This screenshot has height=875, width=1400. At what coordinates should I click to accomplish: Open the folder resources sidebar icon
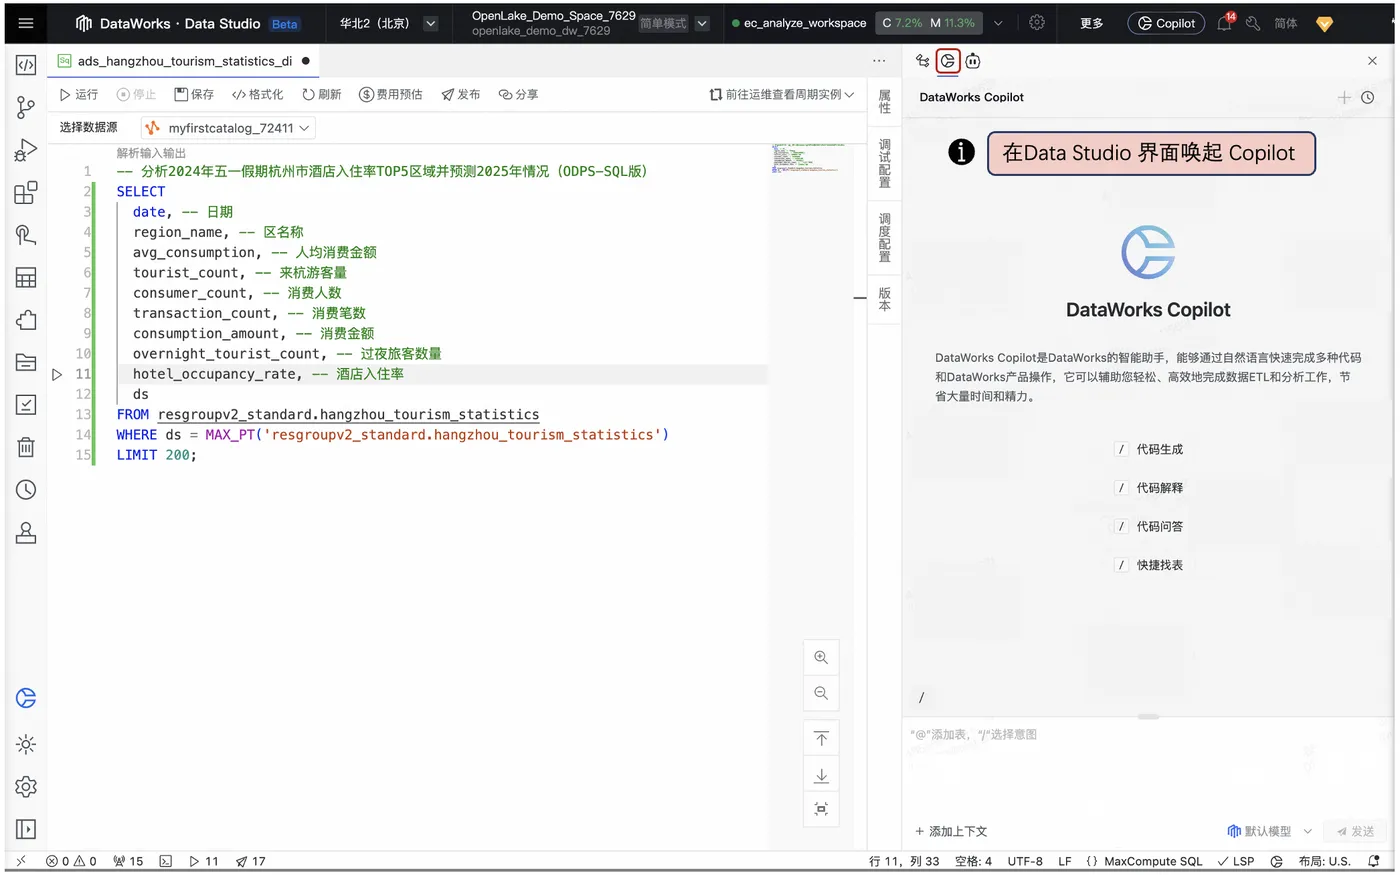pyautogui.click(x=27, y=362)
